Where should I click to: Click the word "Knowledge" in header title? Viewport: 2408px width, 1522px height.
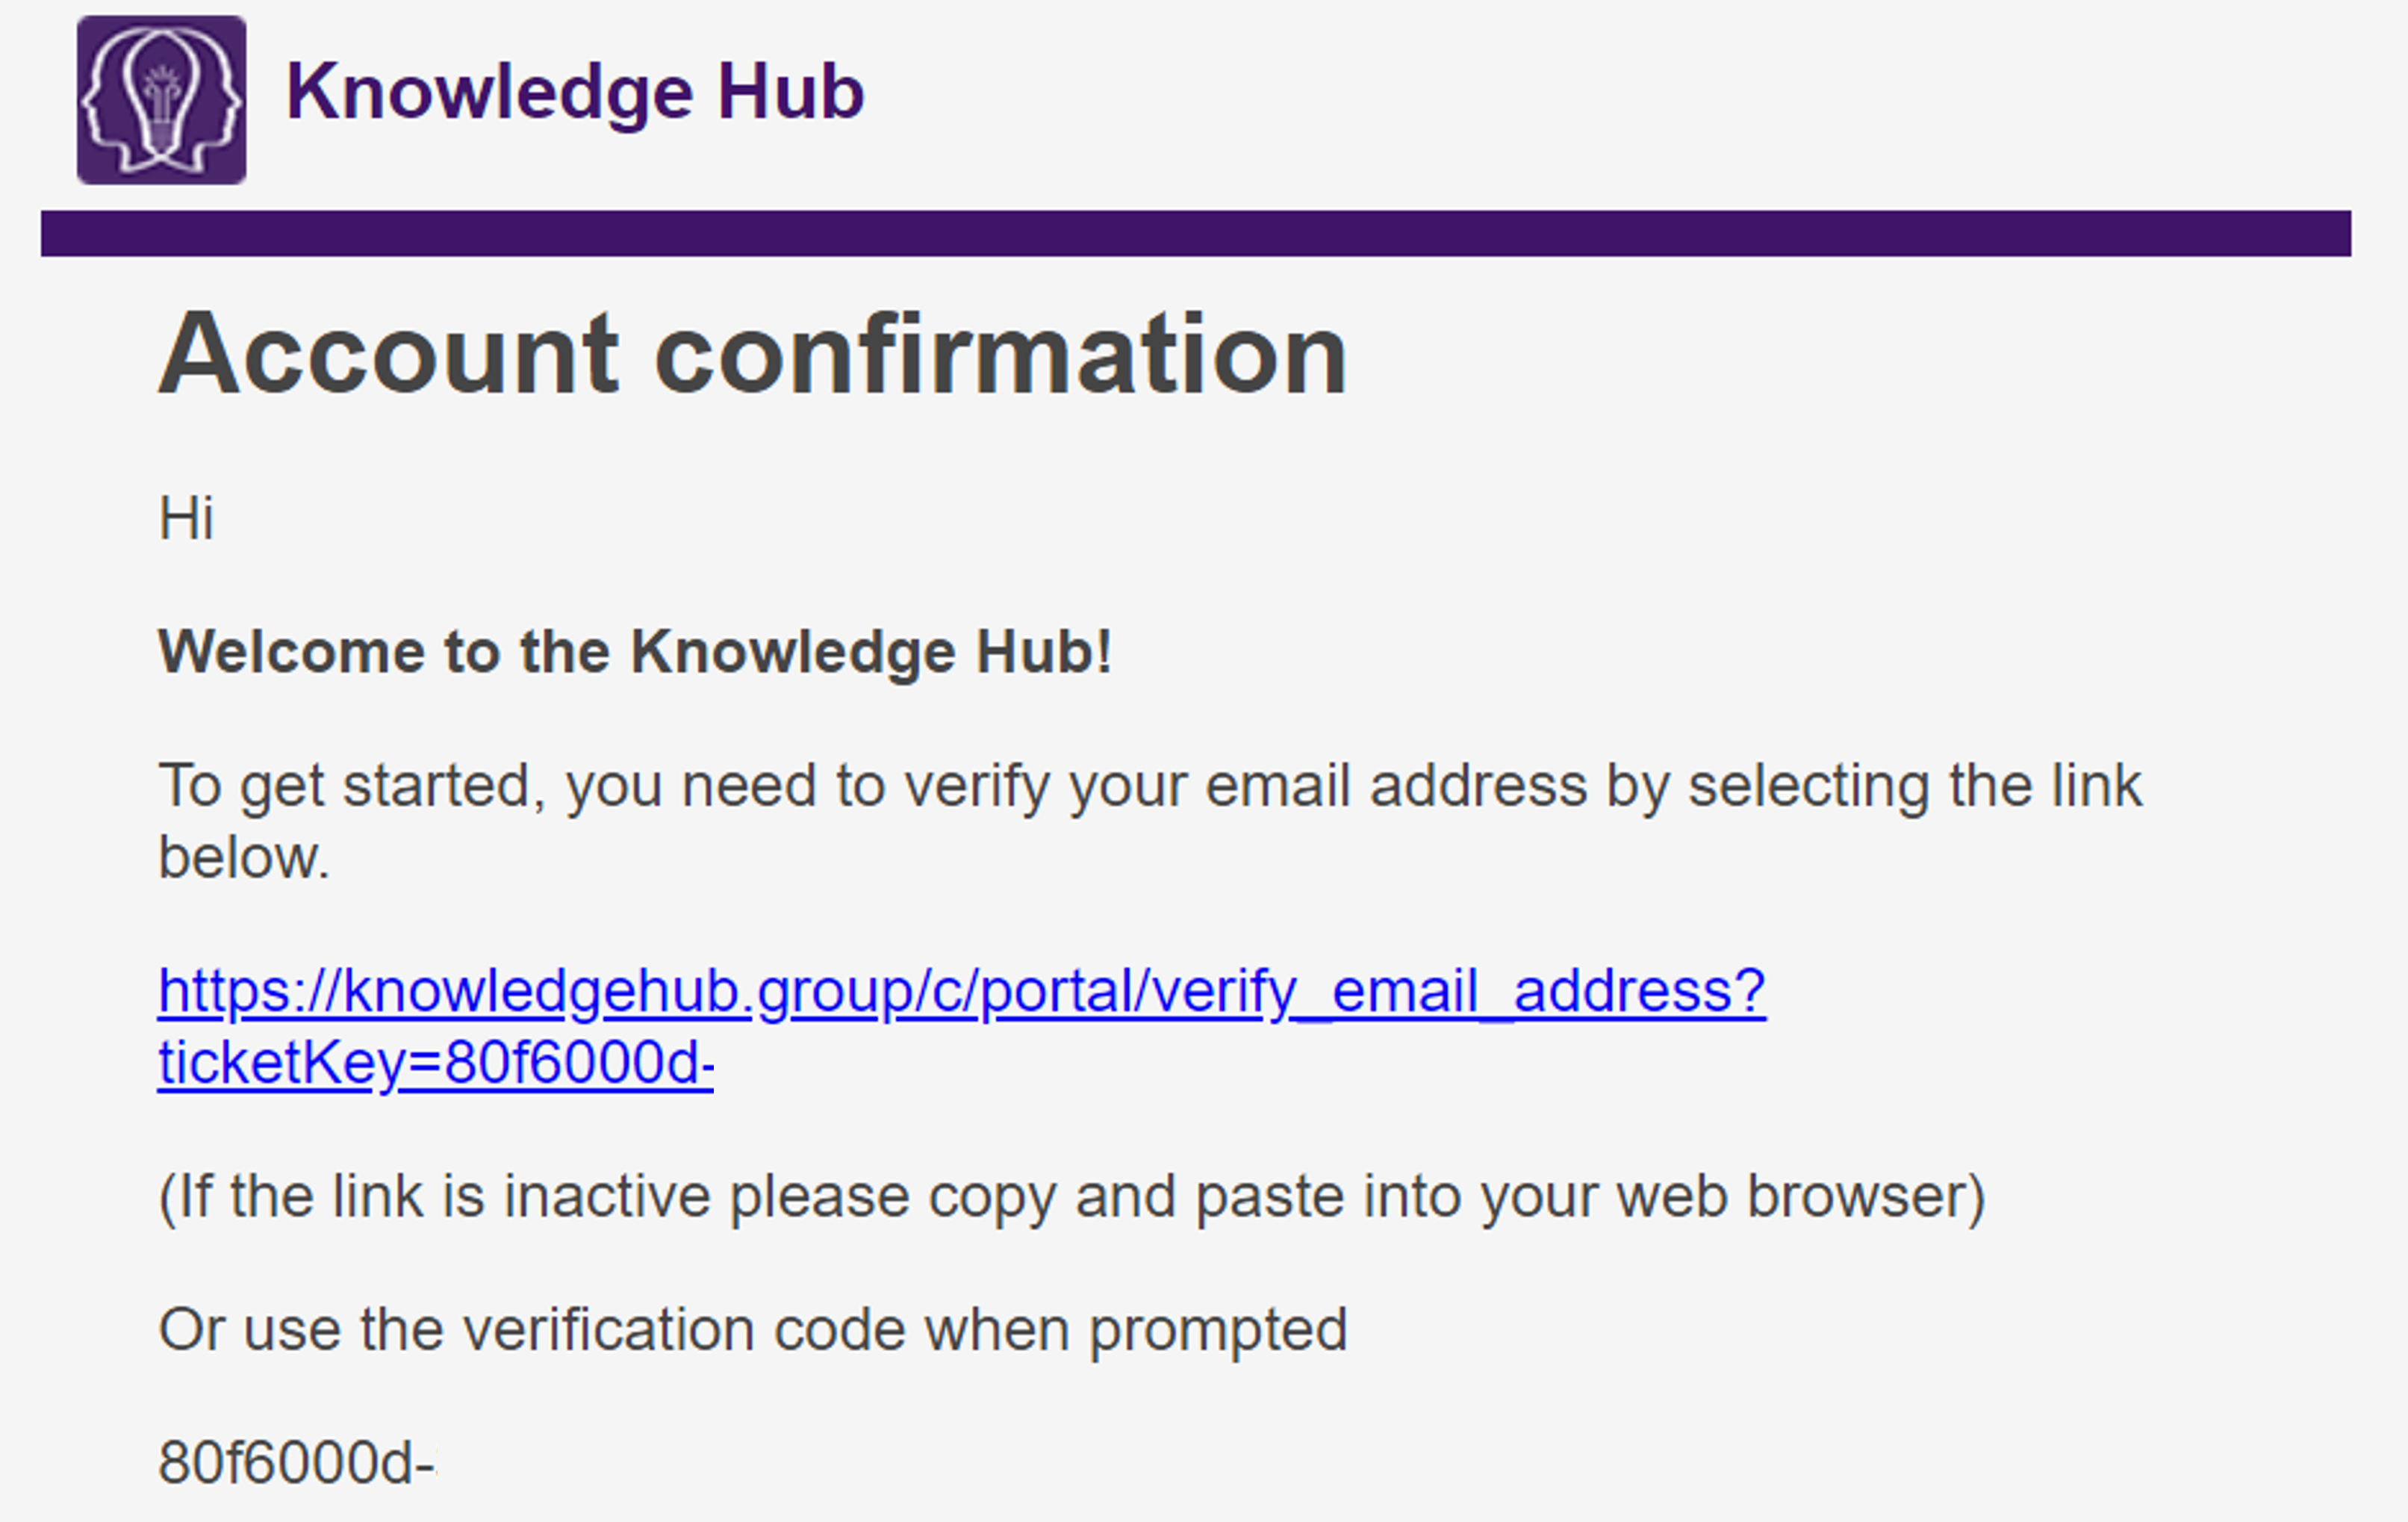(x=489, y=92)
